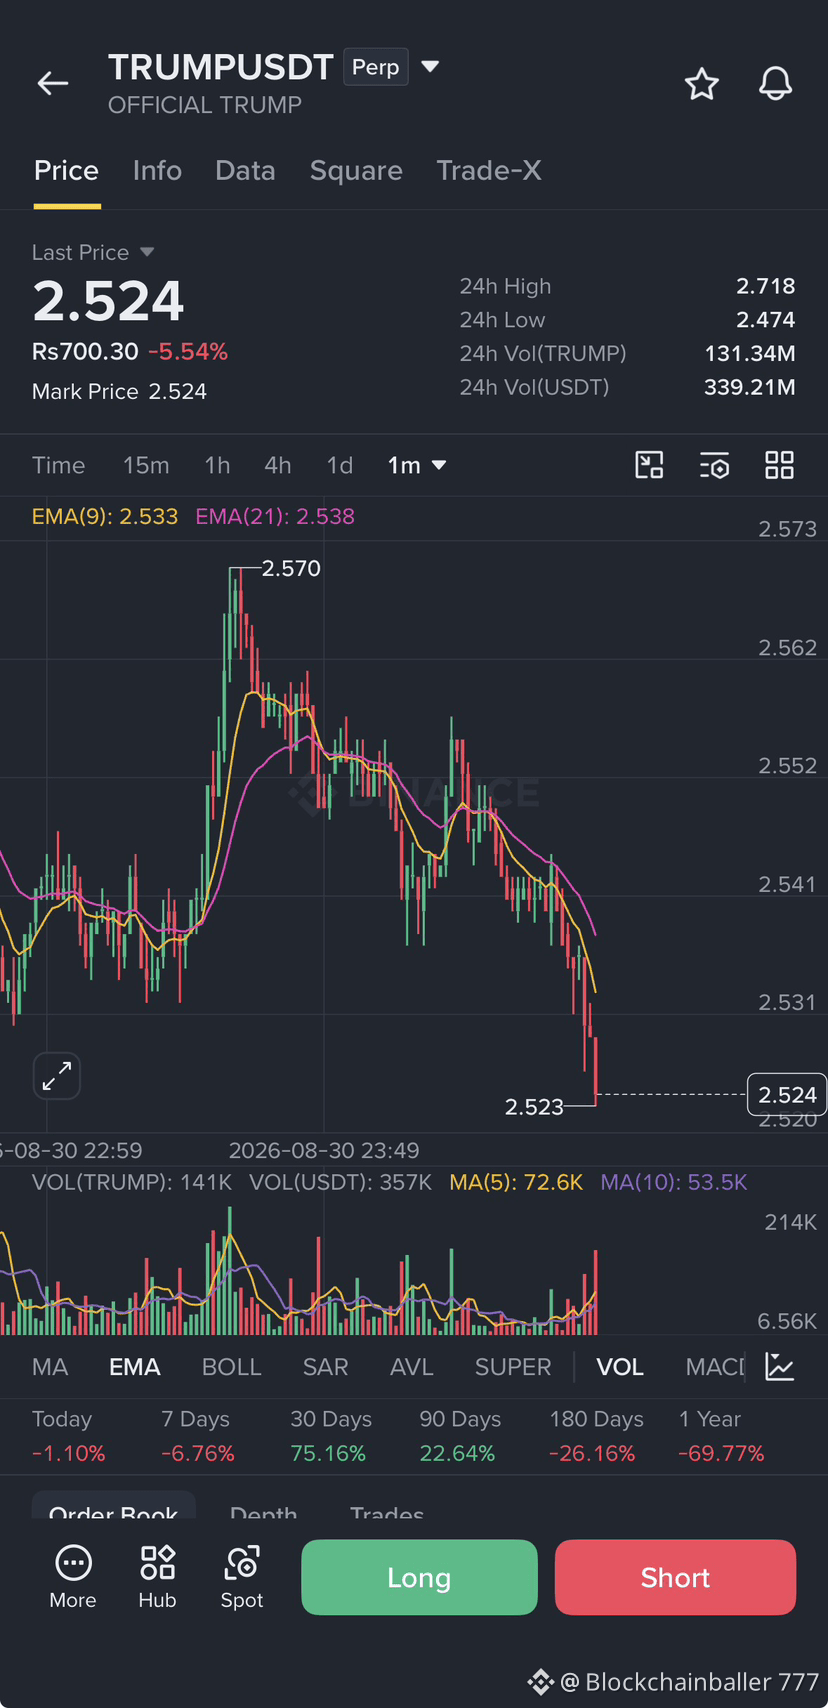Image resolution: width=828 pixels, height=1708 pixels.
Task: Switch to Spot trading icon
Action: 242,1577
